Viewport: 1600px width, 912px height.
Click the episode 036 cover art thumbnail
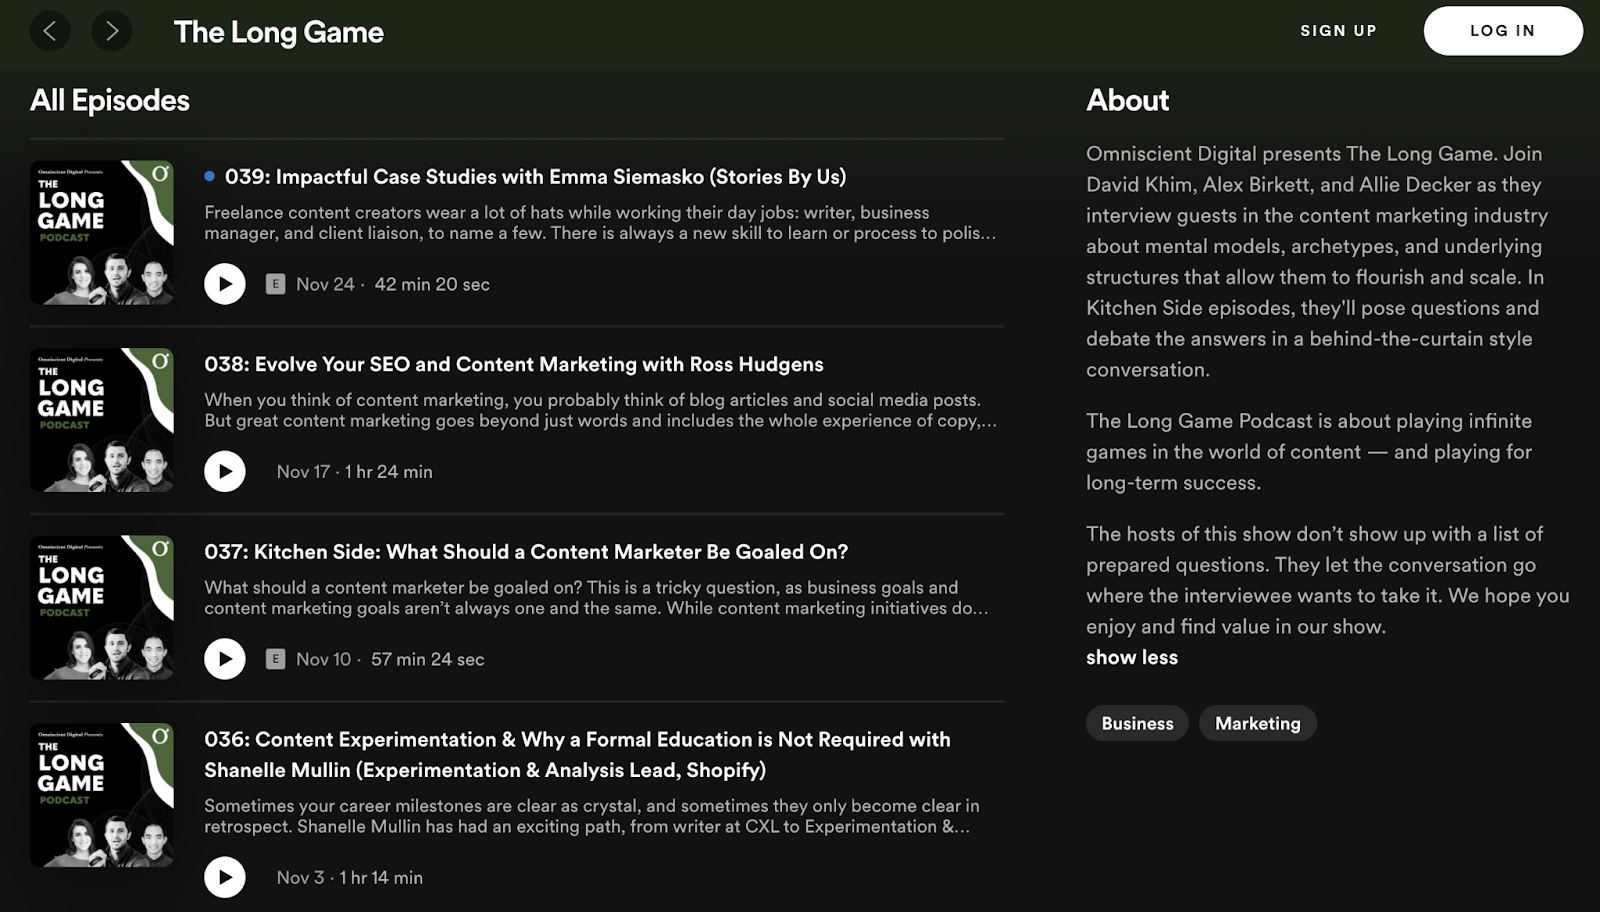pyautogui.click(x=102, y=795)
